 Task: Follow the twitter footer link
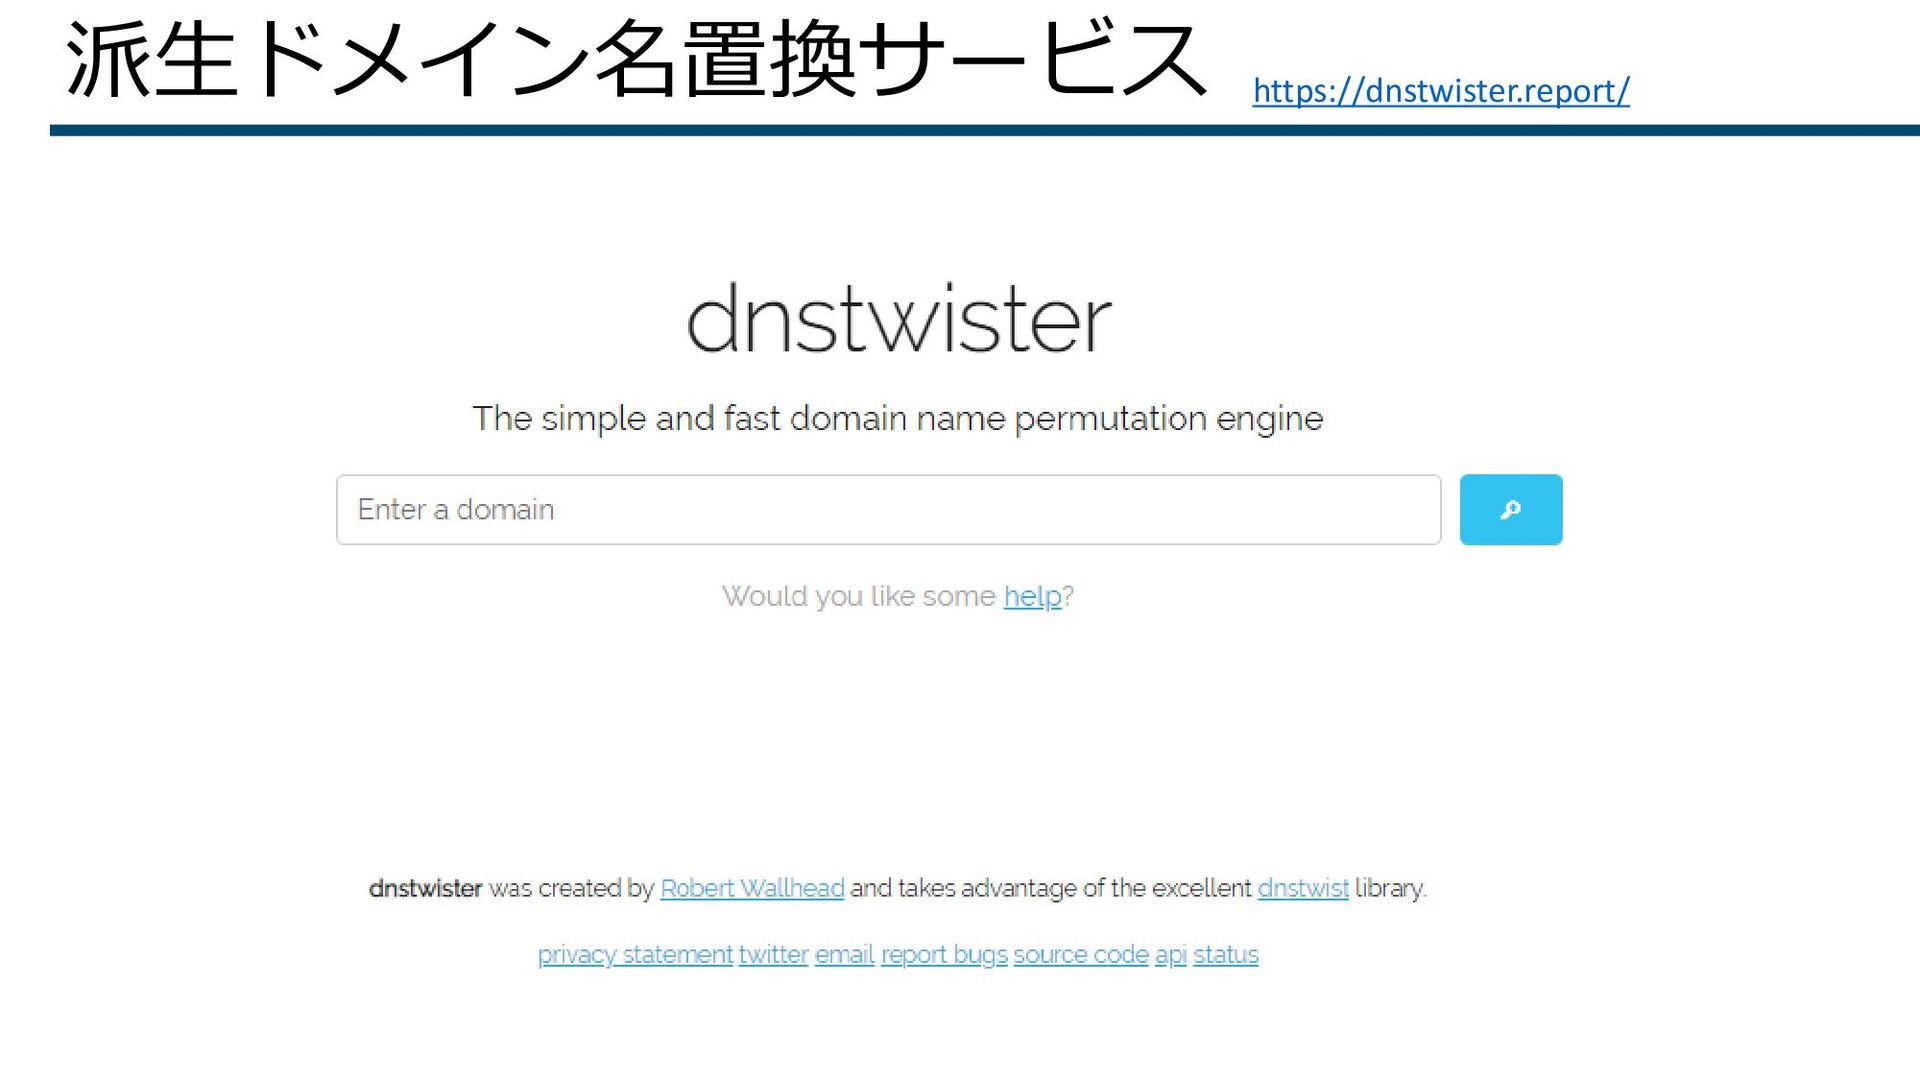click(773, 955)
